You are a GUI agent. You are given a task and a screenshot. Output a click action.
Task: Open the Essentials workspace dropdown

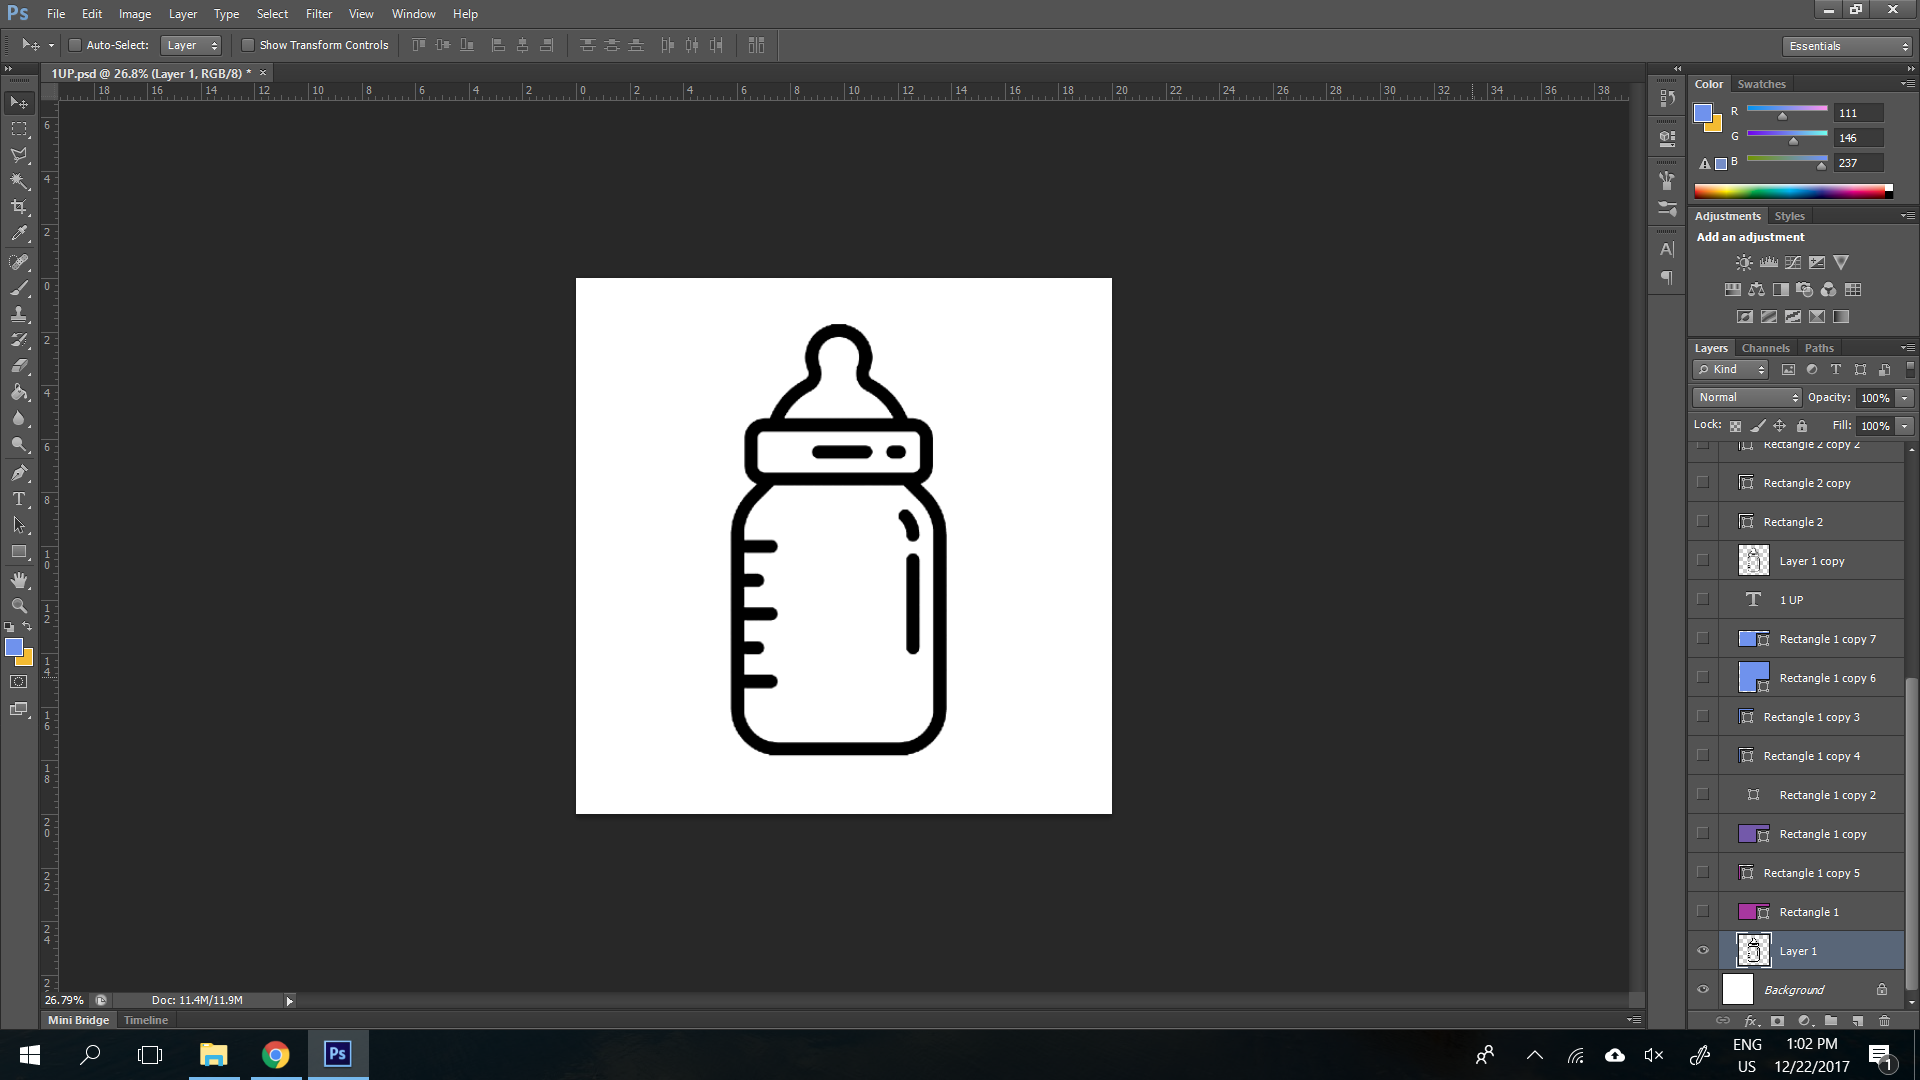tap(1847, 46)
